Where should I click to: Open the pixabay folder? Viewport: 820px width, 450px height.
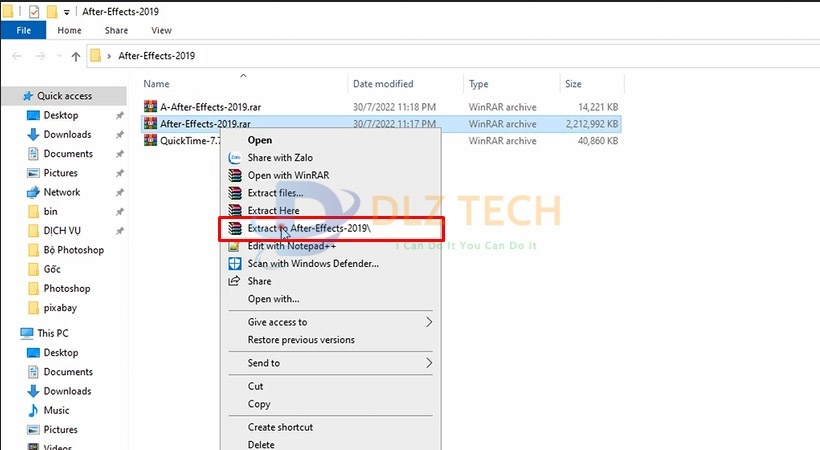60,308
